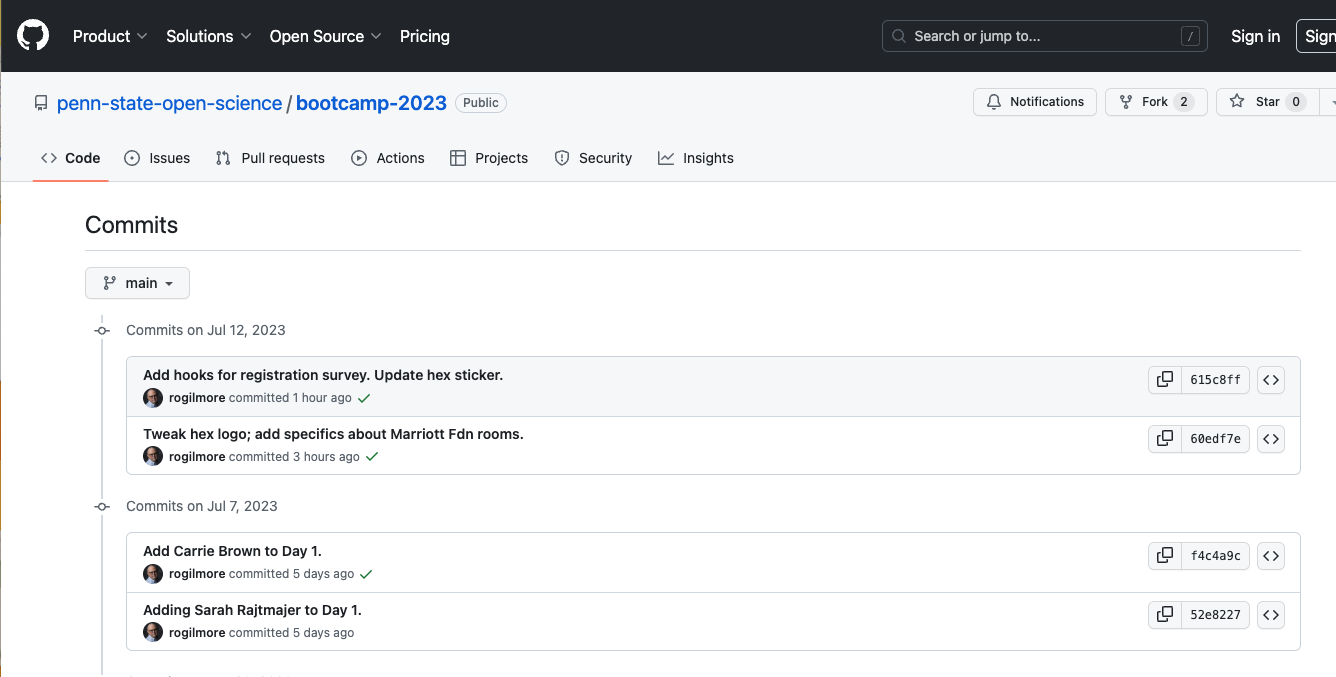Screen dimensions: 1336x677
Task: Copy full SHA for commit 615c8ff
Action: click(1165, 380)
